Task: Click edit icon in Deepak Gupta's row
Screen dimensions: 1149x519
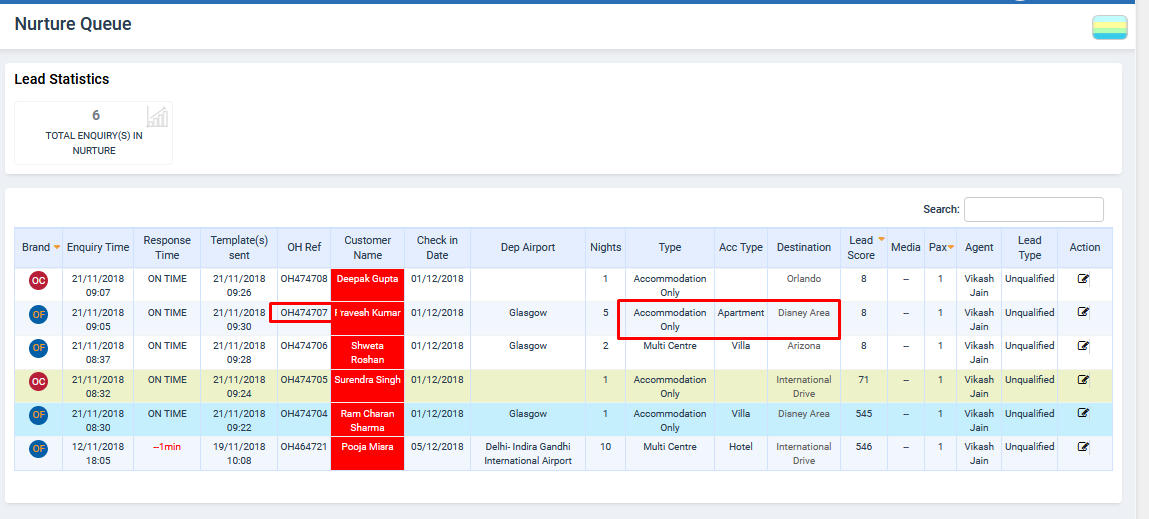Action: [x=1083, y=279]
